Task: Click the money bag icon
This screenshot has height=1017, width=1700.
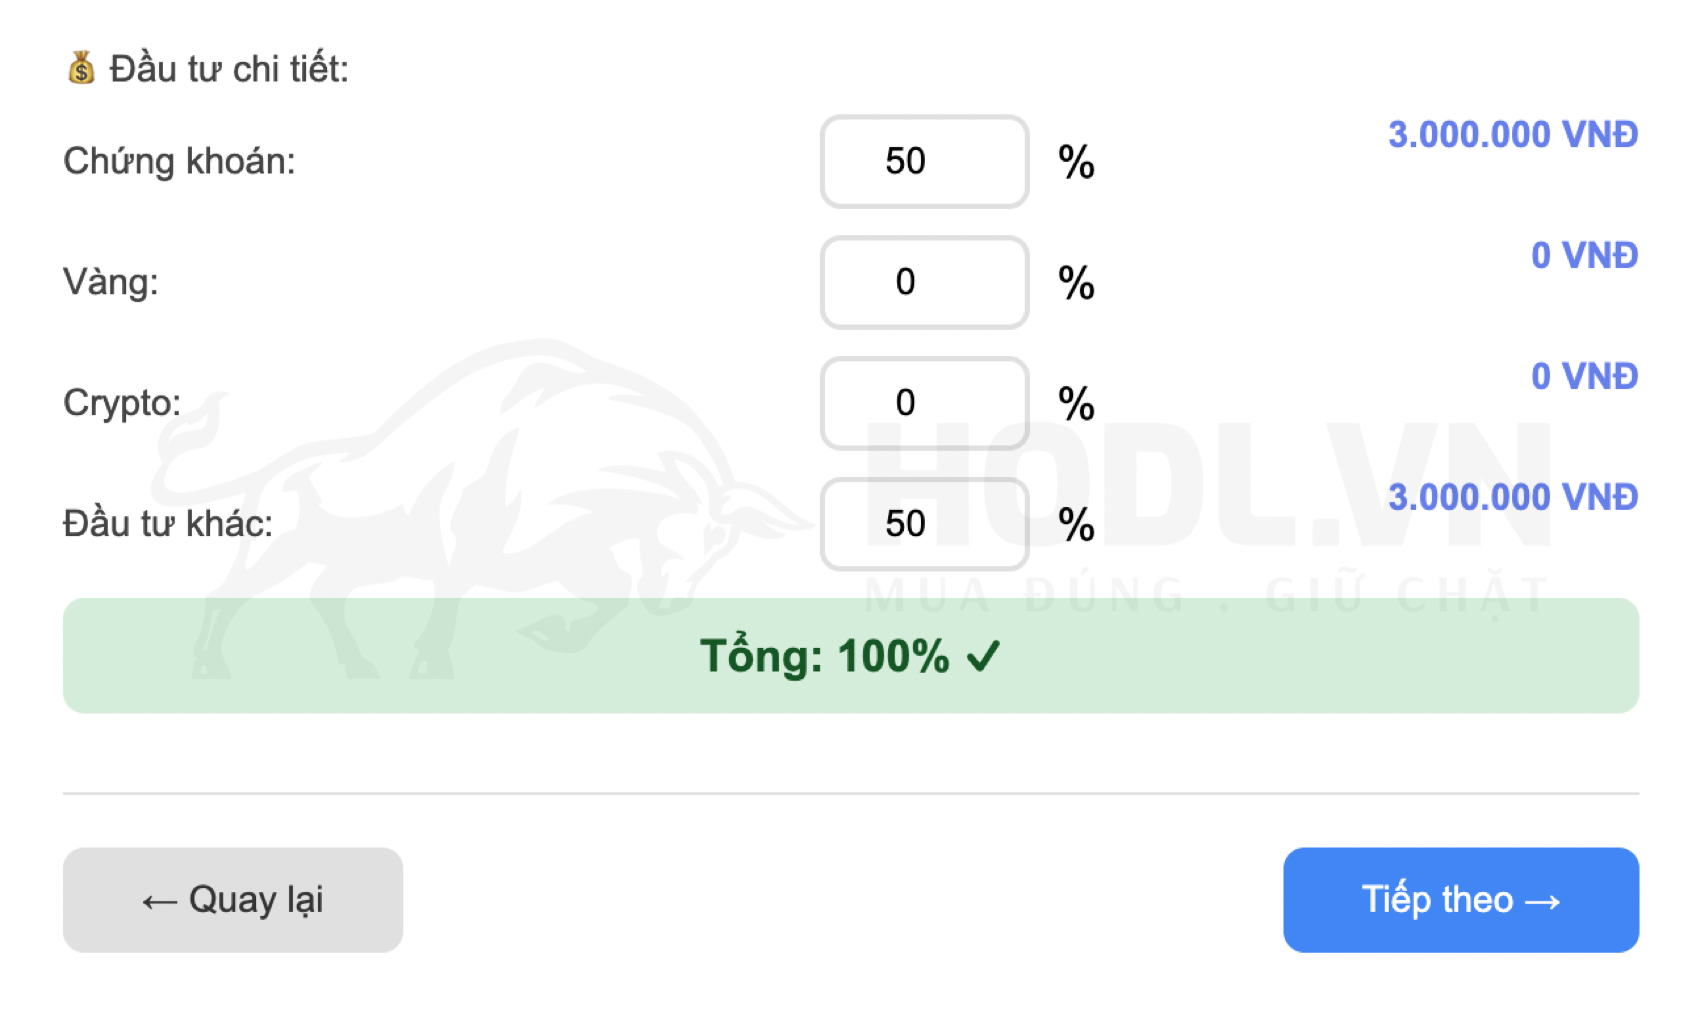Action: [81, 68]
